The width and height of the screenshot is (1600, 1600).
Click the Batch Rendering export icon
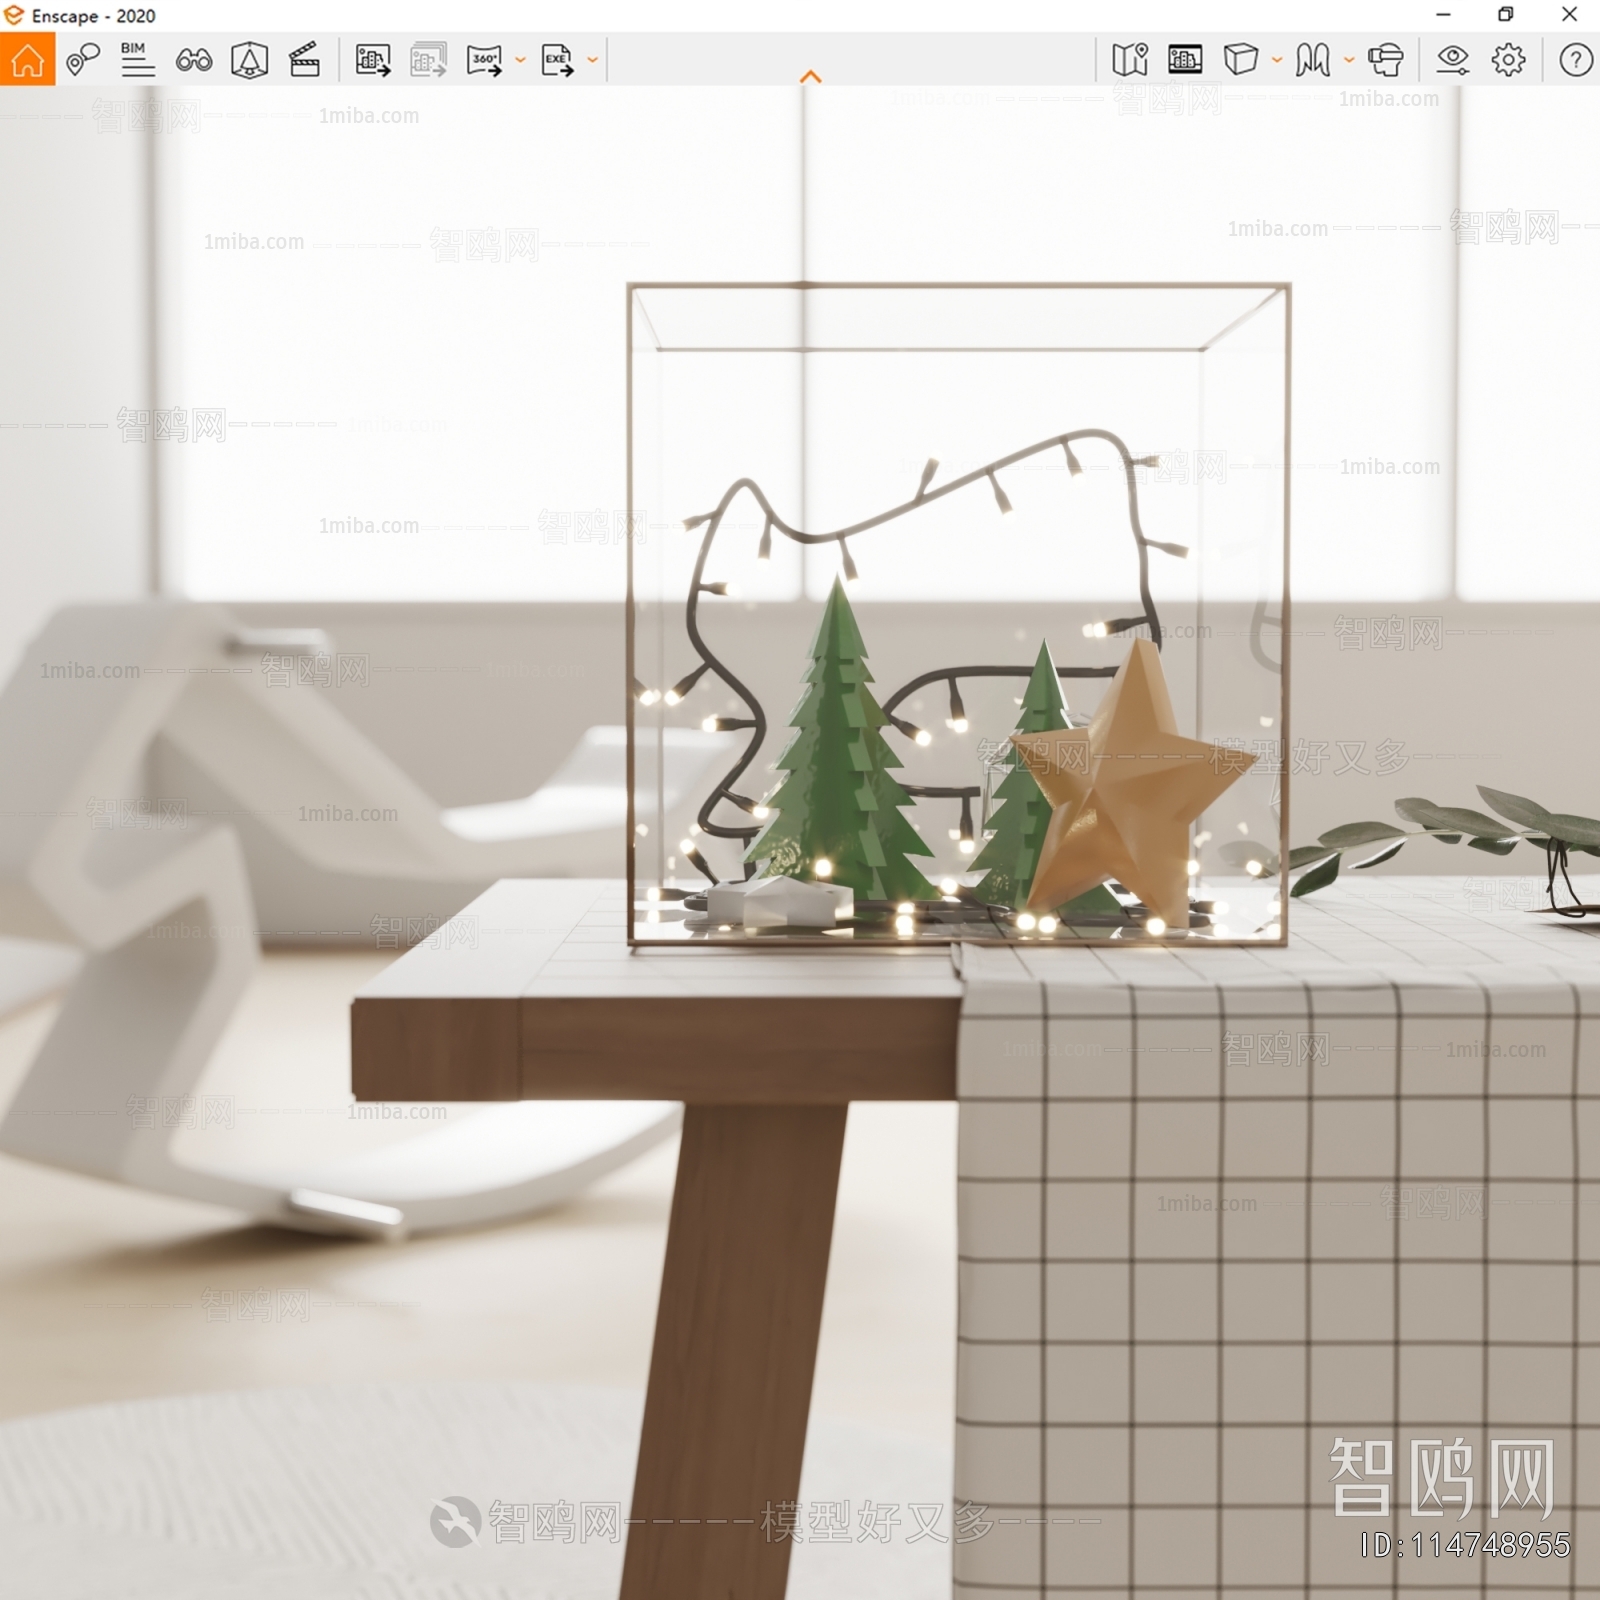428,60
